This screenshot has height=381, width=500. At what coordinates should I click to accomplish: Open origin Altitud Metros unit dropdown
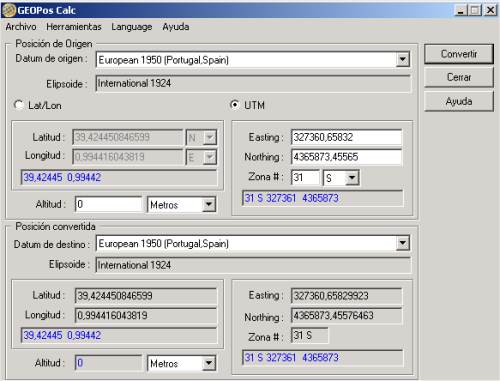coord(209,204)
